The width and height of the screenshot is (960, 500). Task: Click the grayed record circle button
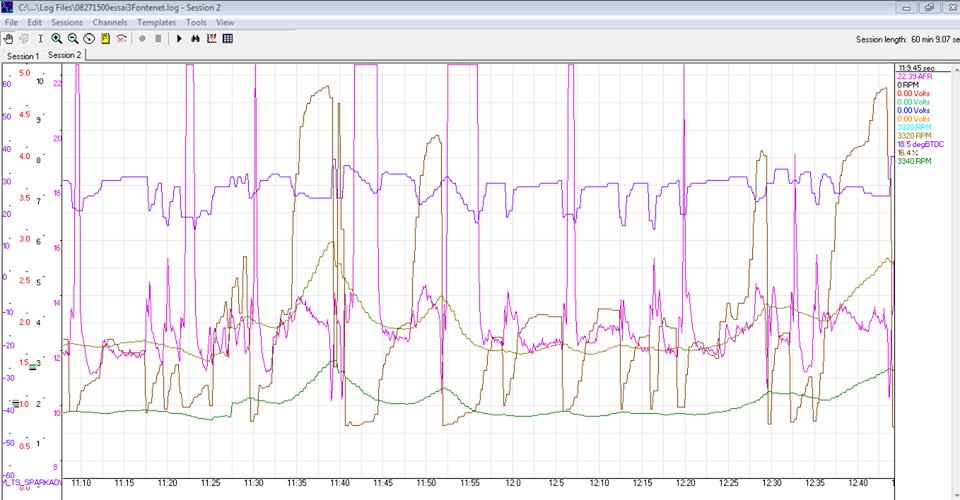(x=142, y=39)
